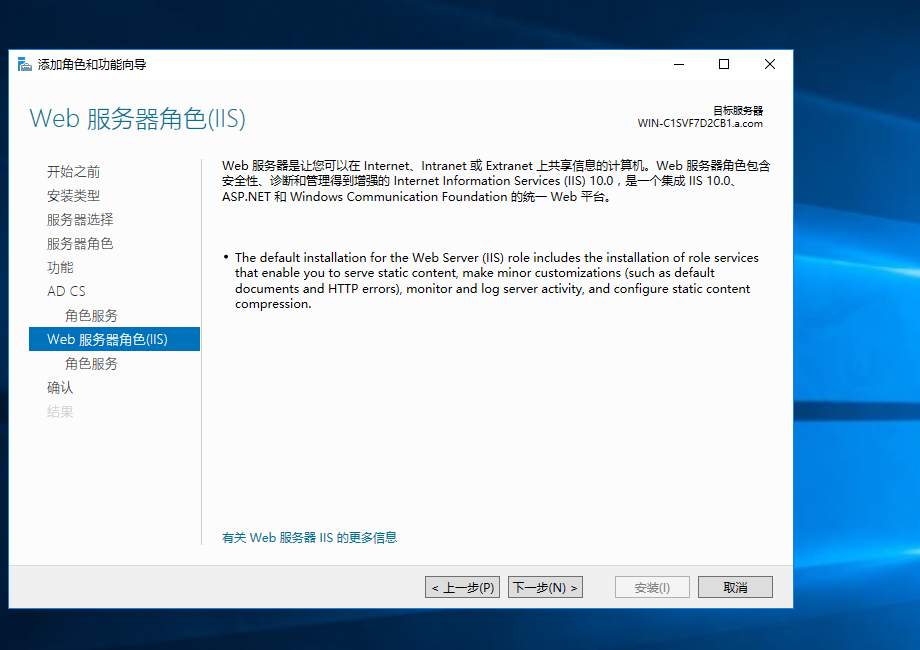The height and width of the screenshot is (650, 920).
Task: Open the AD CS step
Action: pyautogui.click(x=66, y=291)
